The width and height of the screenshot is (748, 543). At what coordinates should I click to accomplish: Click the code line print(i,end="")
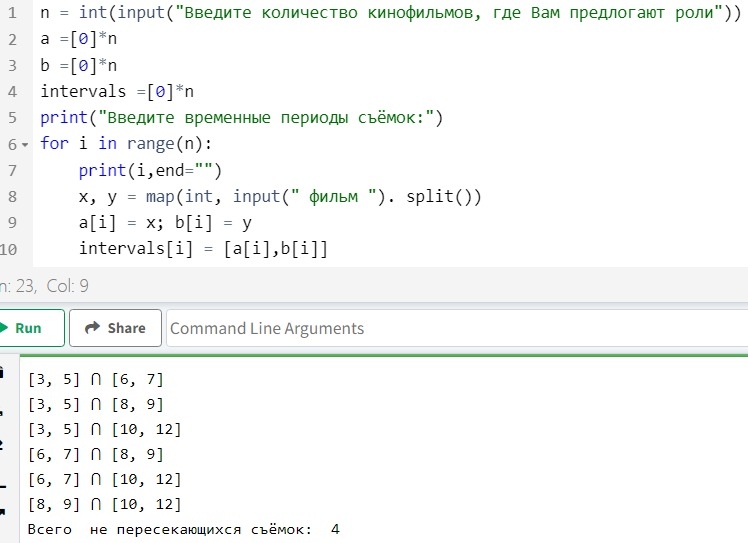[x=150, y=170]
